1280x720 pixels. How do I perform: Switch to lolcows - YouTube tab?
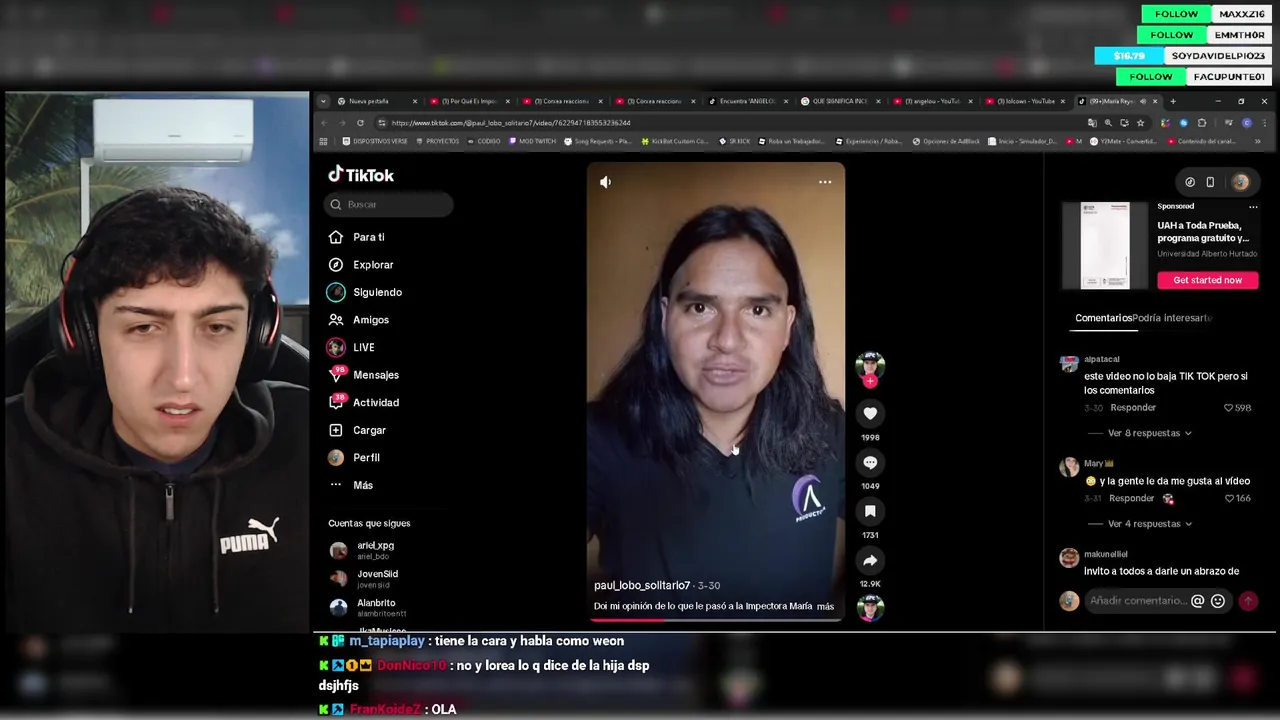[1024, 101]
